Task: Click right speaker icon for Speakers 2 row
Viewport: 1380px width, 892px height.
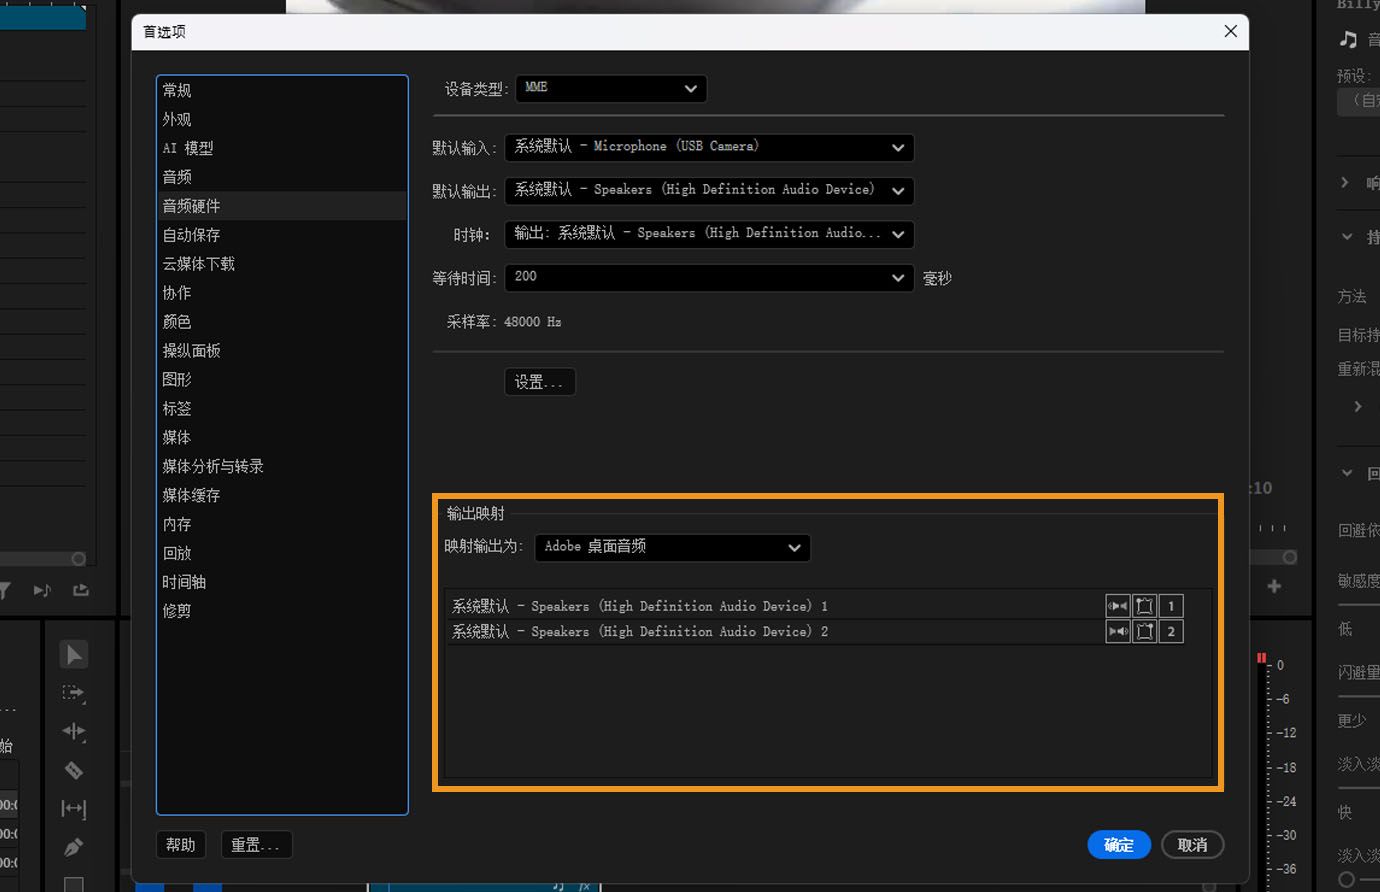Action: pyautogui.click(x=1117, y=631)
